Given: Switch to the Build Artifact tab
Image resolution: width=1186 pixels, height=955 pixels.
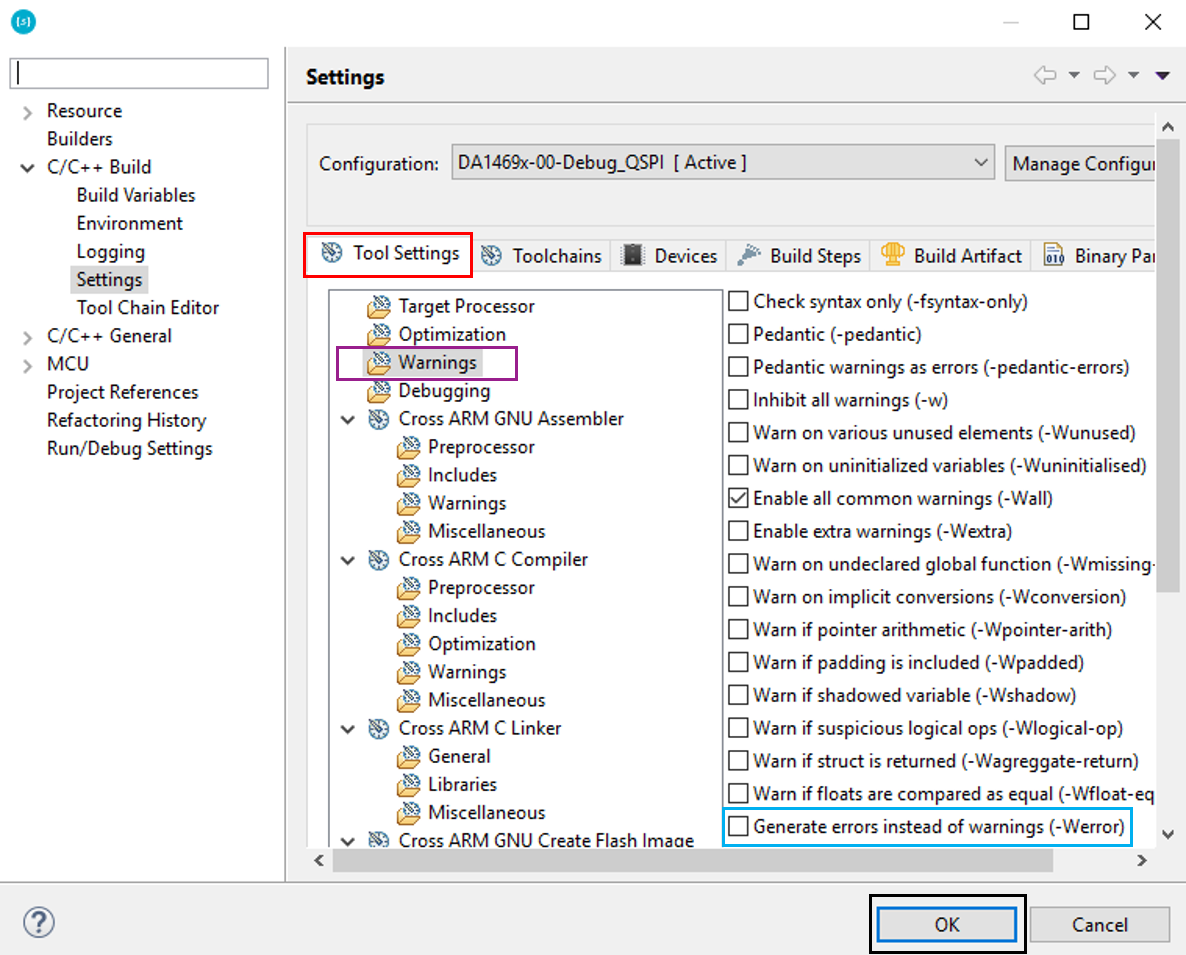Looking at the screenshot, I should pyautogui.click(x=952, y=256).
